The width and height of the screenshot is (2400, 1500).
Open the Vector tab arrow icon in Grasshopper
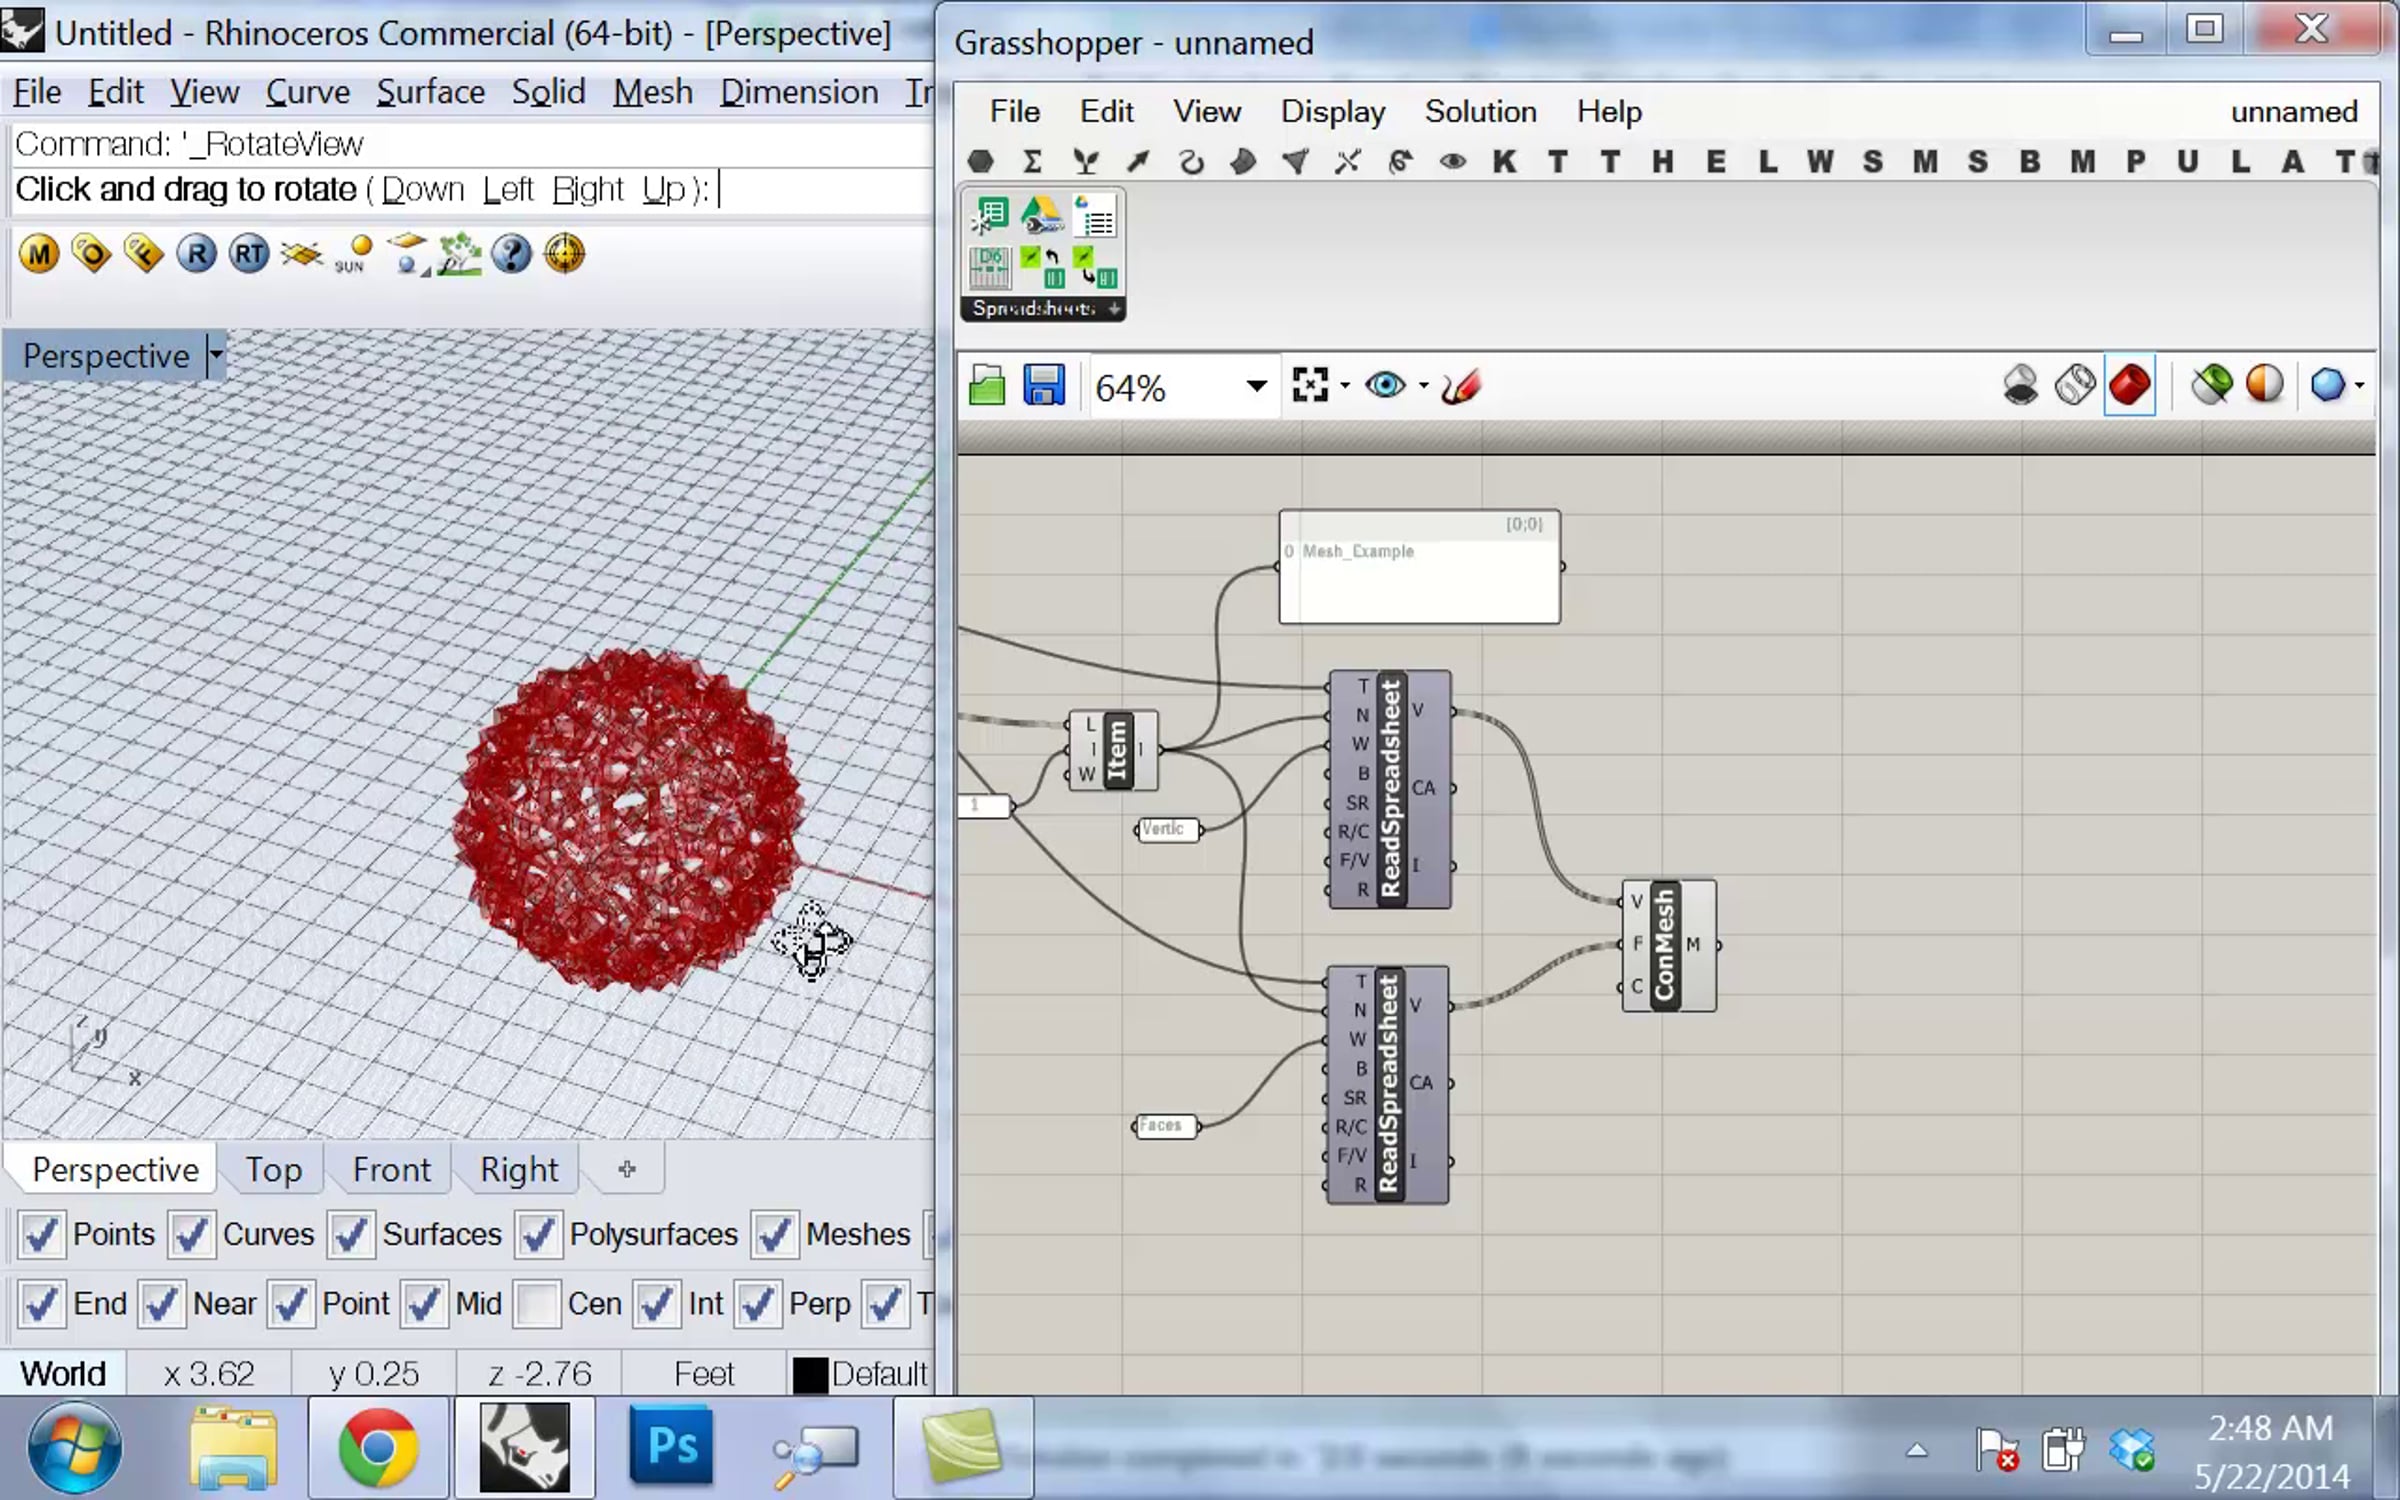[x=1138, y=161]
